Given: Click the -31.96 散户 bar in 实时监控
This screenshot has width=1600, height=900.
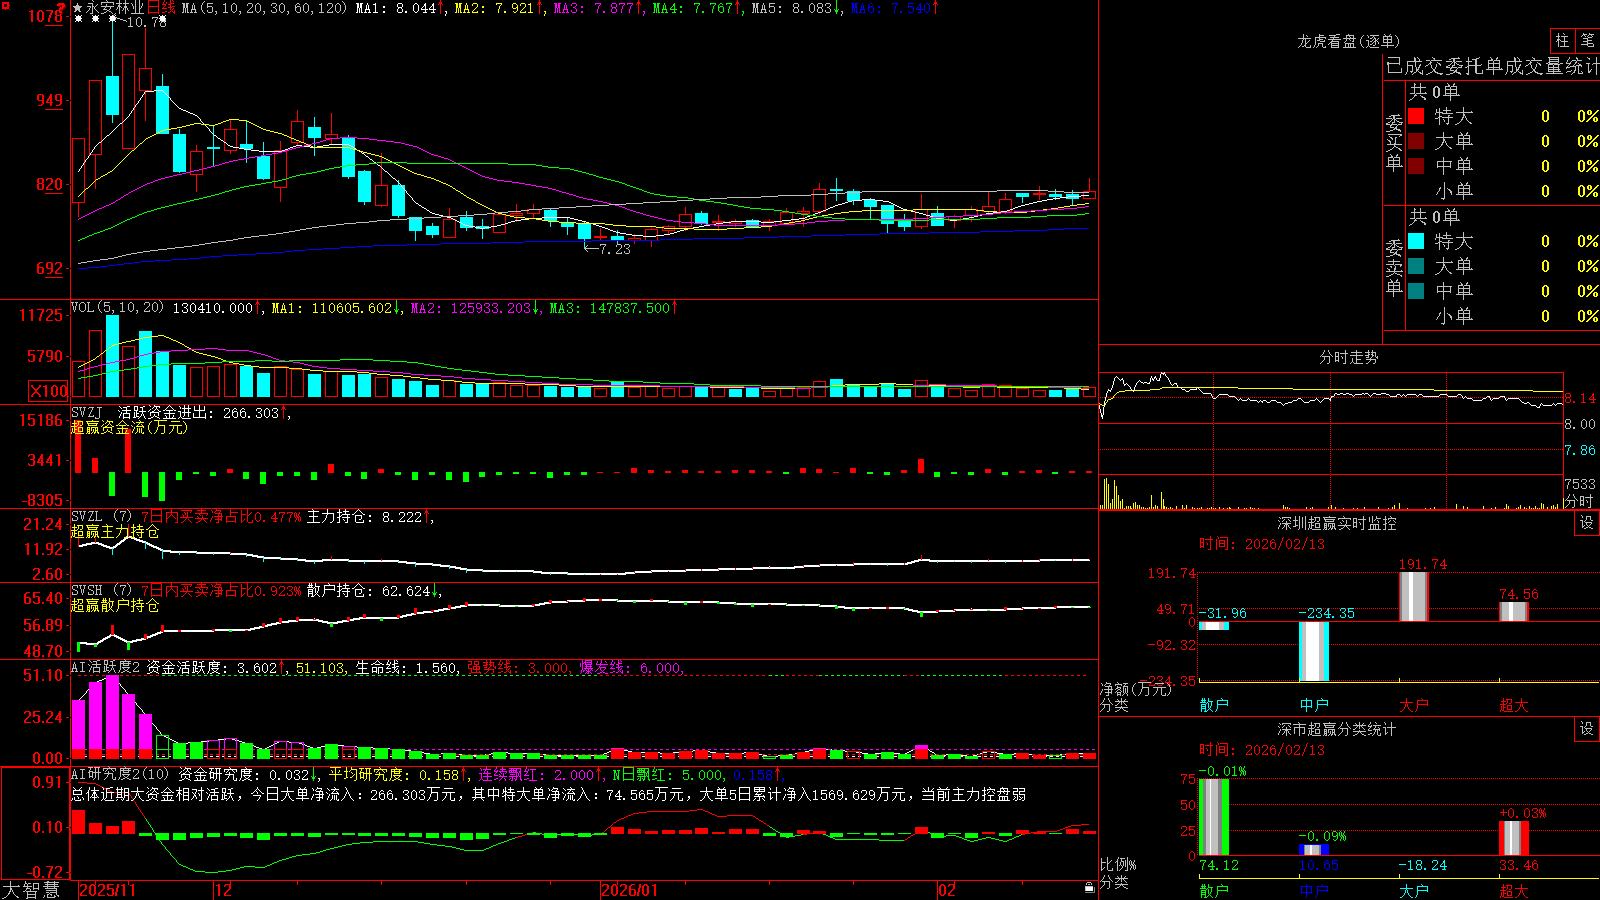Looking at the screenshot, I should (x=1213, y=626).
